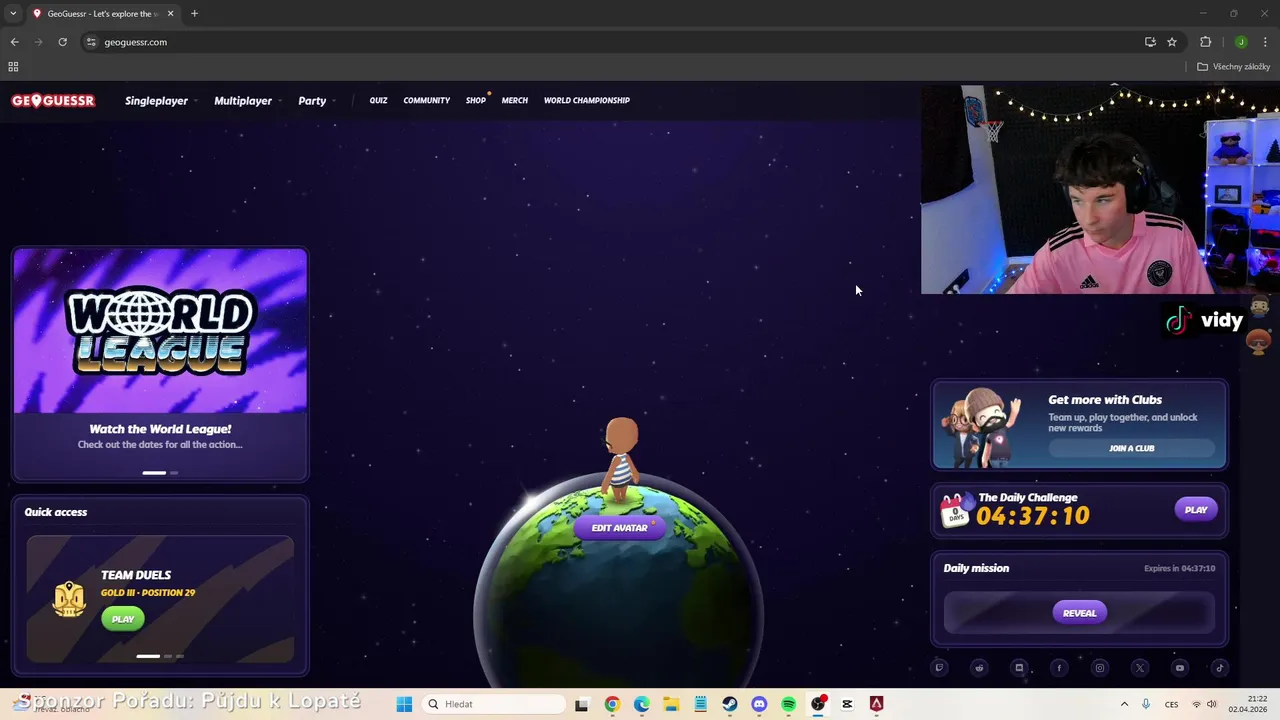Open Discord from the taskbar
1280x720 pixels.
tap(759, 704)
